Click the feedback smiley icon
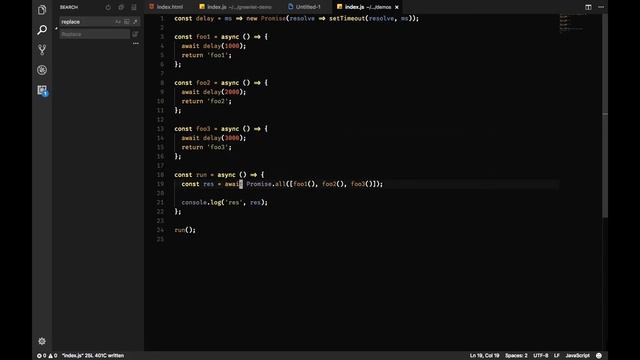This screenshot has height=360, width=640. click(599, 356)
